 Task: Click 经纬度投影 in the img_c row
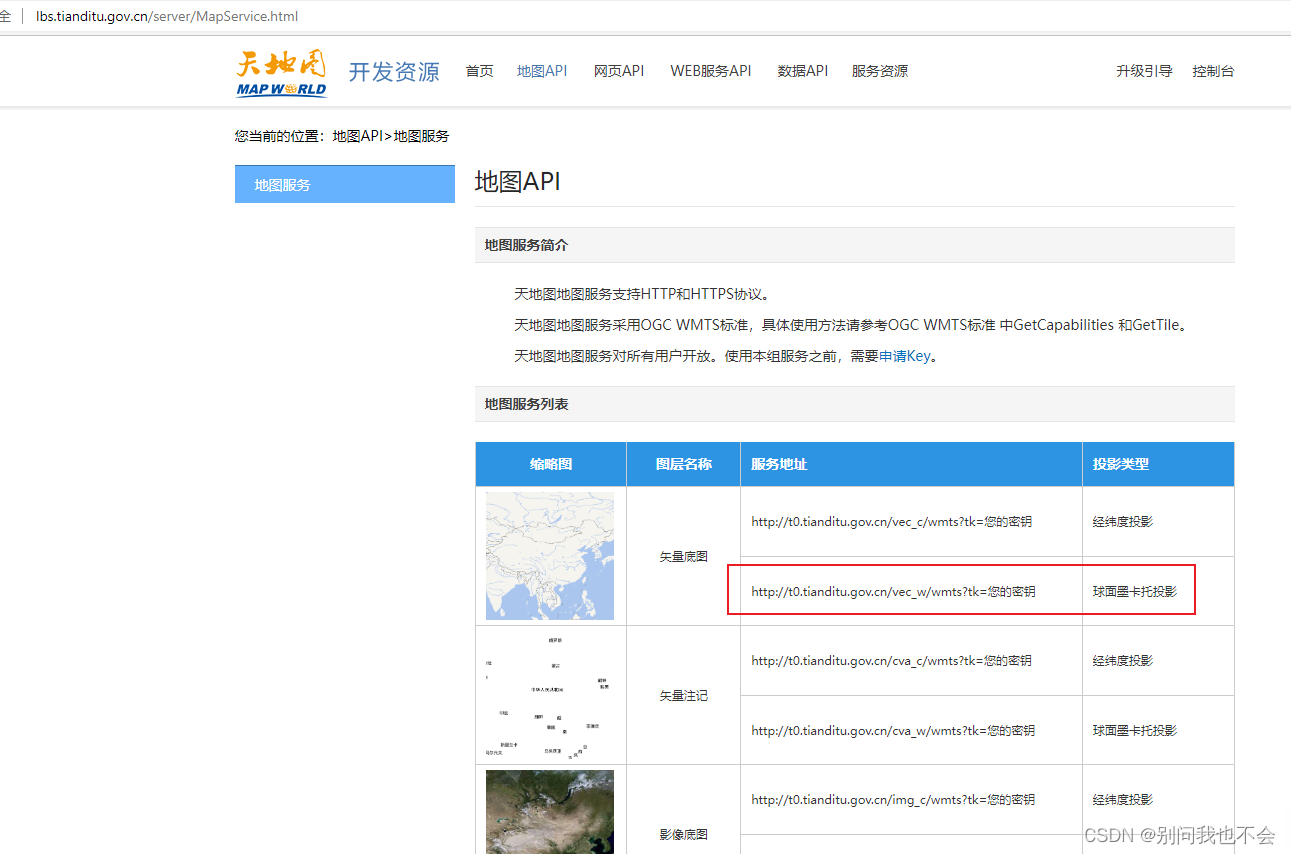[x=1123, y=800]
